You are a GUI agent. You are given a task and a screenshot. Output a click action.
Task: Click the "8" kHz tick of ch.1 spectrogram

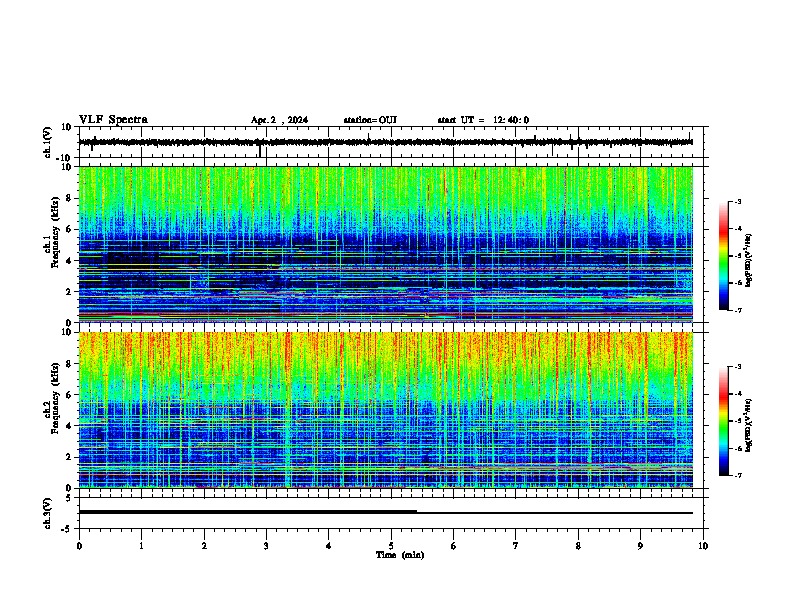(x=69, y=198)
